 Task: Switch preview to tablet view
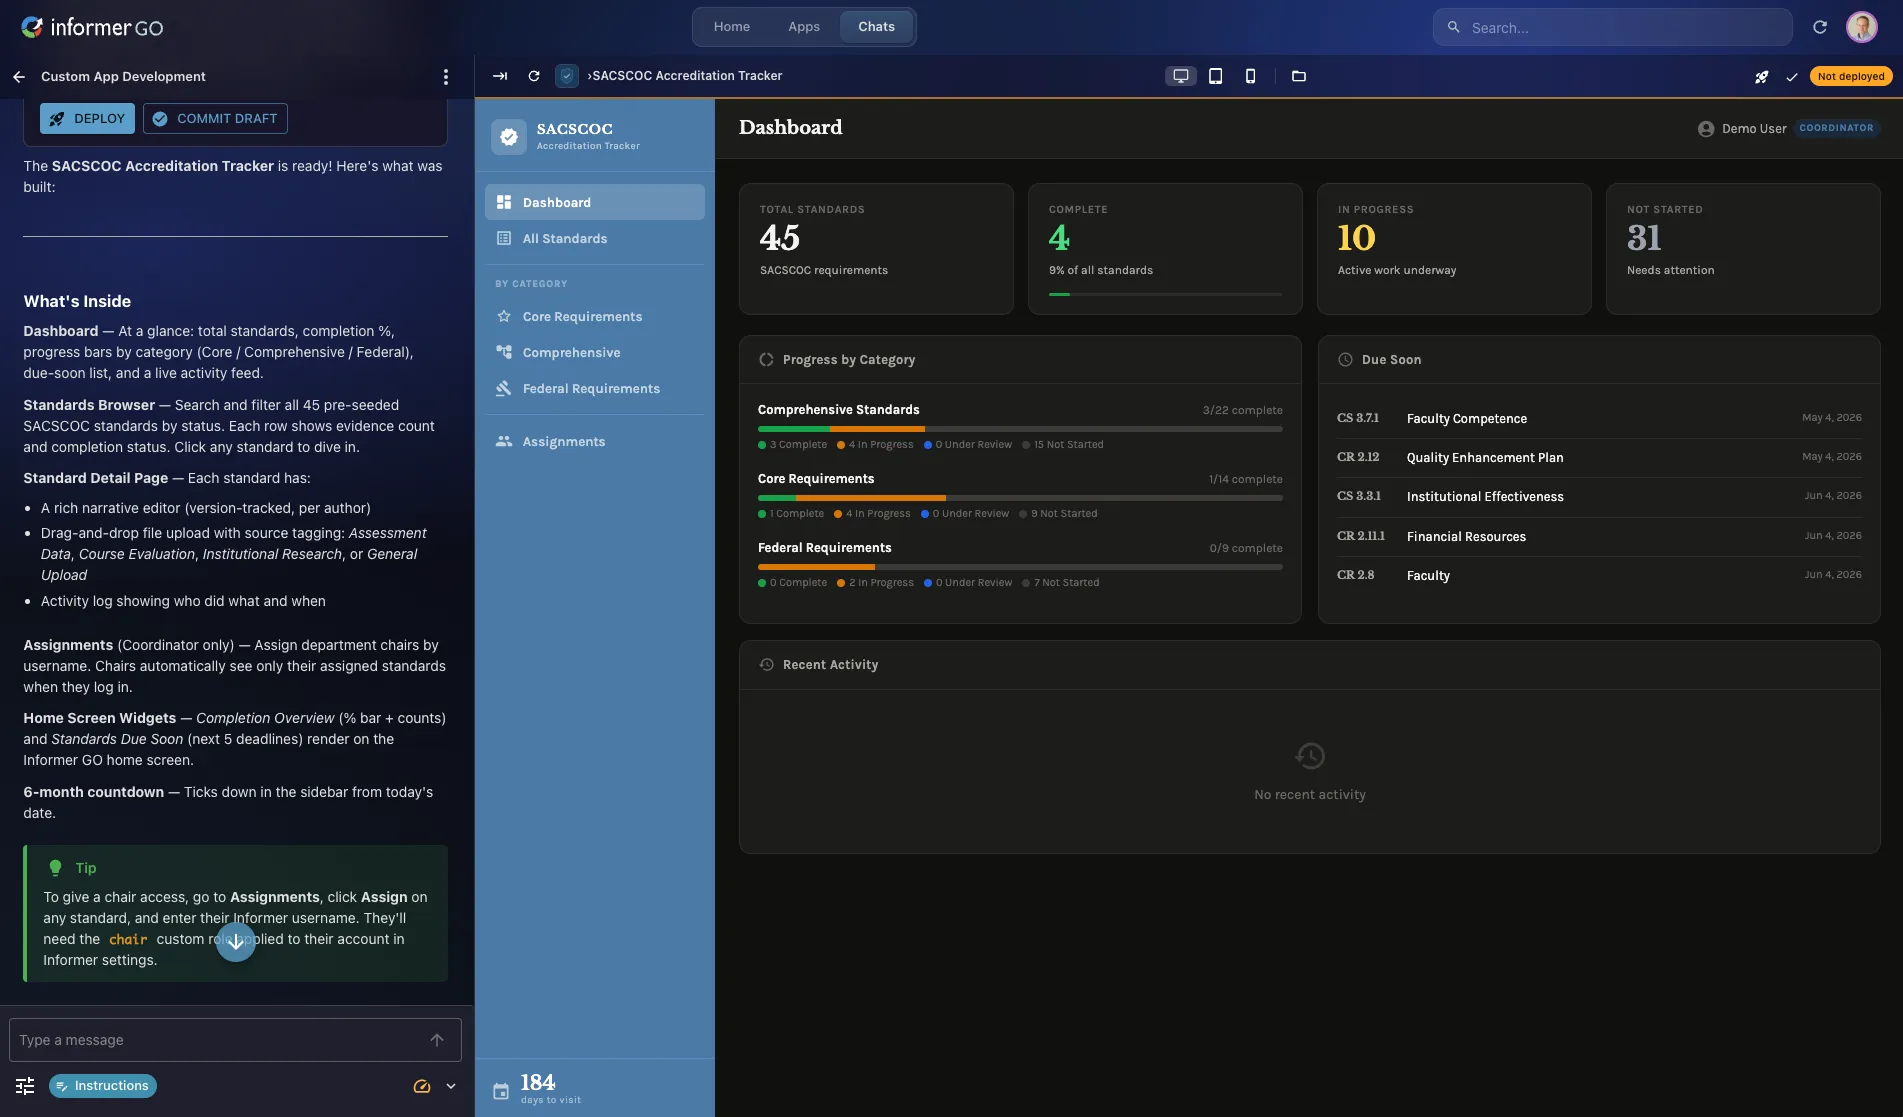pyautogui.click(x=1215, y=76)
